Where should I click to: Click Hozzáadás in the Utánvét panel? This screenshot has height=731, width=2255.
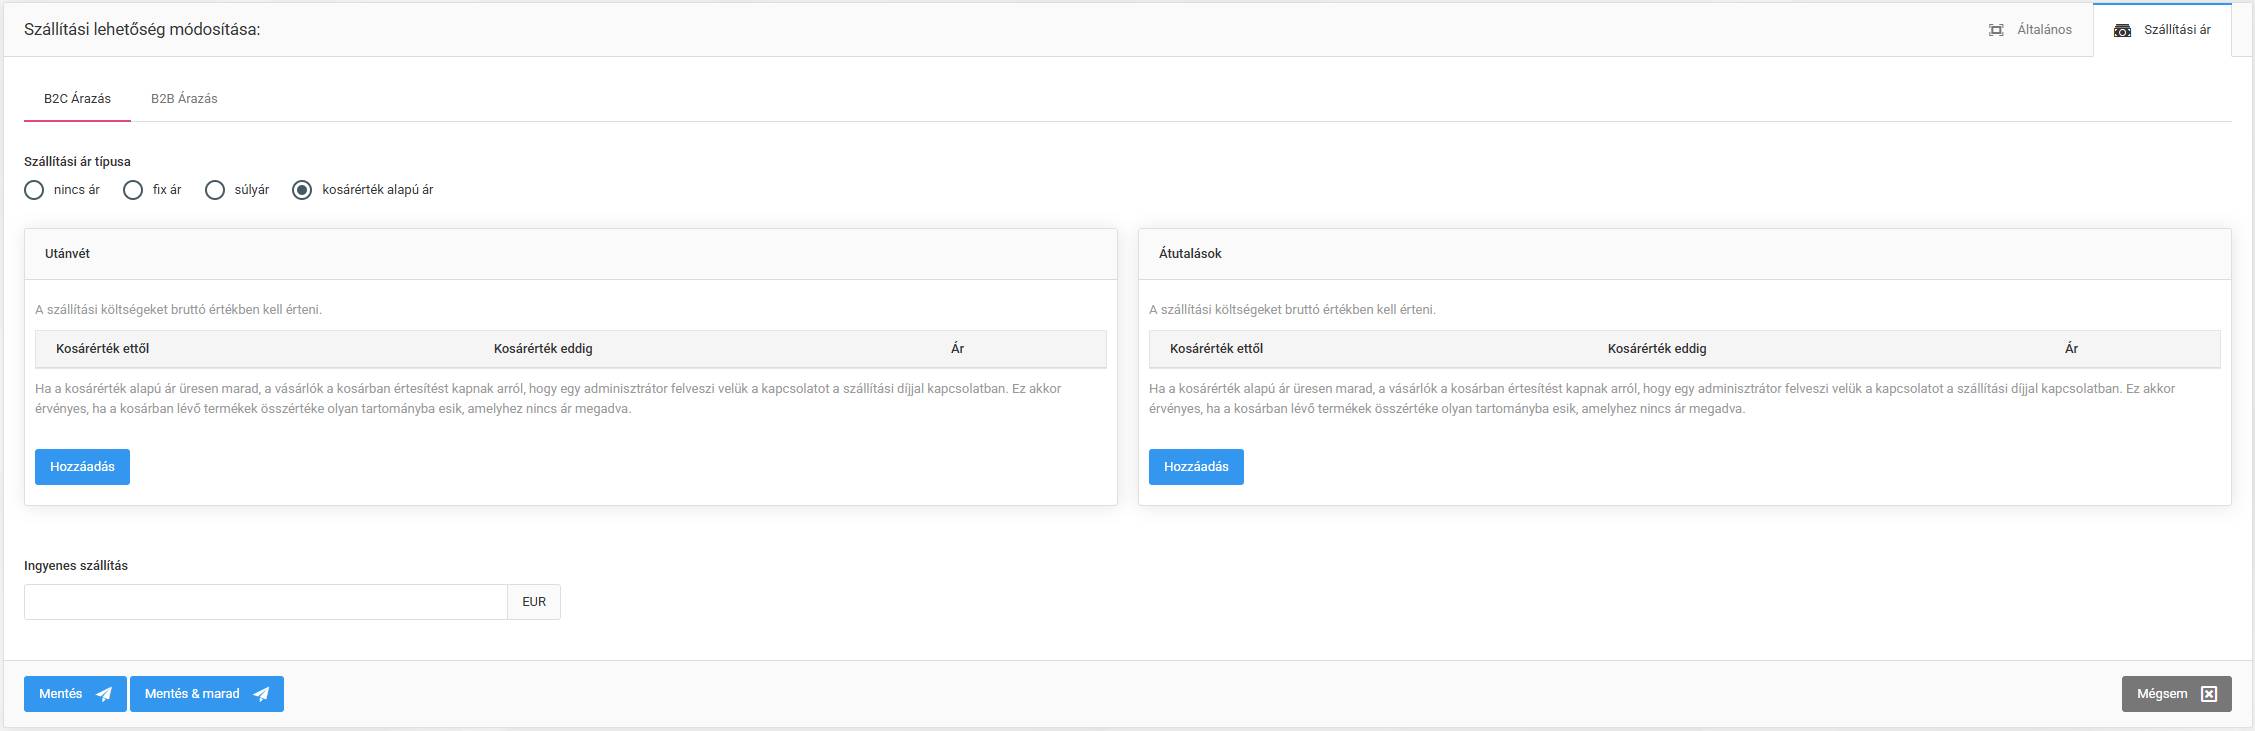(82, 467)
